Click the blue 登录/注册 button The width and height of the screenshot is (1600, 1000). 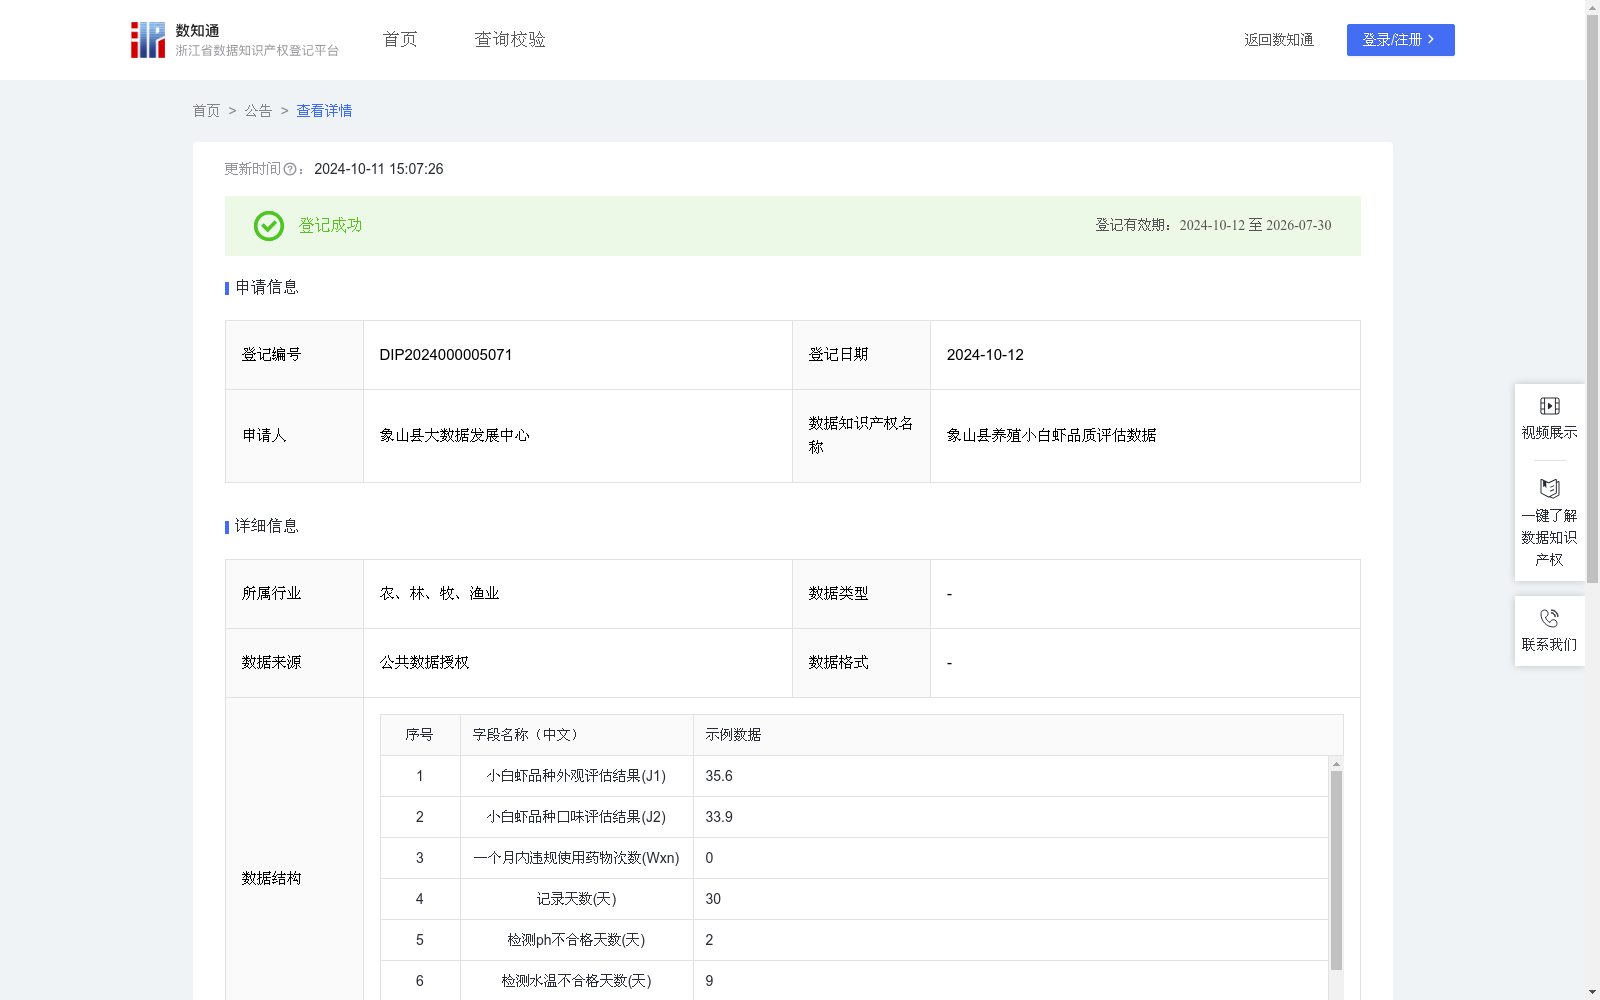click(x=1400, y=40)
